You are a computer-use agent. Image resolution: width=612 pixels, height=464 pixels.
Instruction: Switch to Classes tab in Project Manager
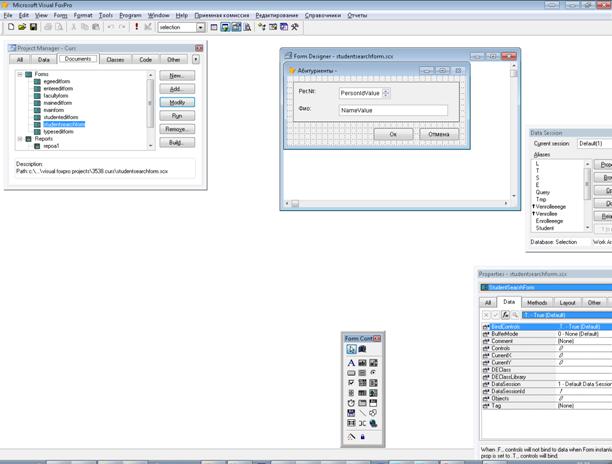click(115, 59)
